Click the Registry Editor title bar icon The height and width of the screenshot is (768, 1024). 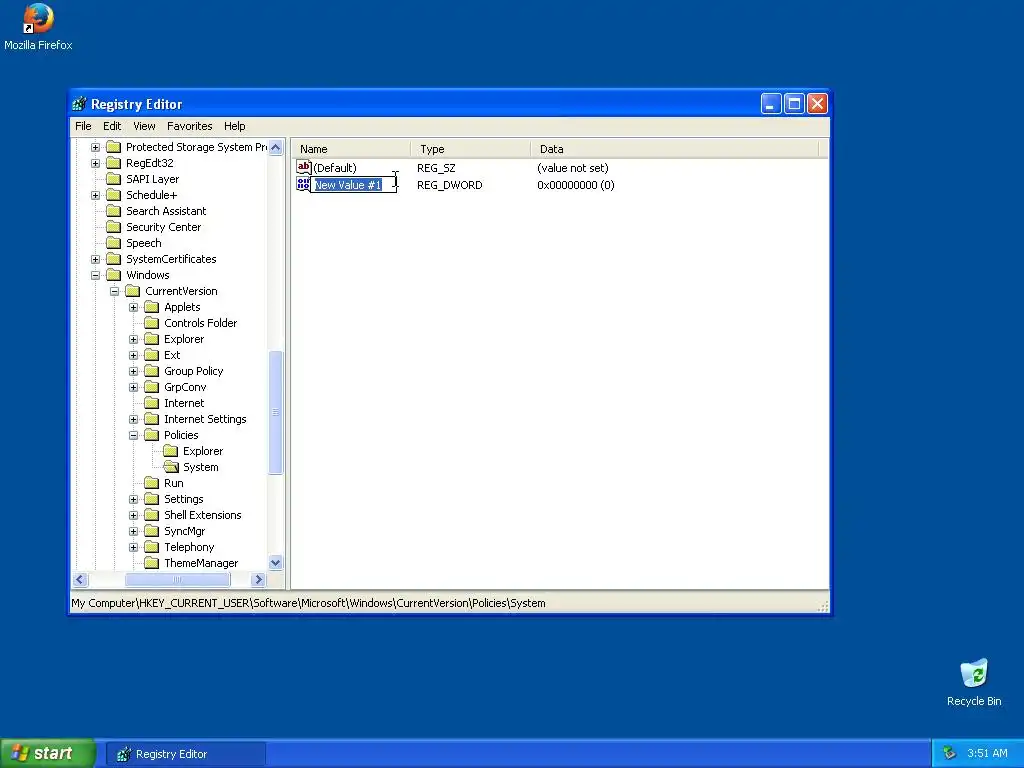tap(79, 104)
